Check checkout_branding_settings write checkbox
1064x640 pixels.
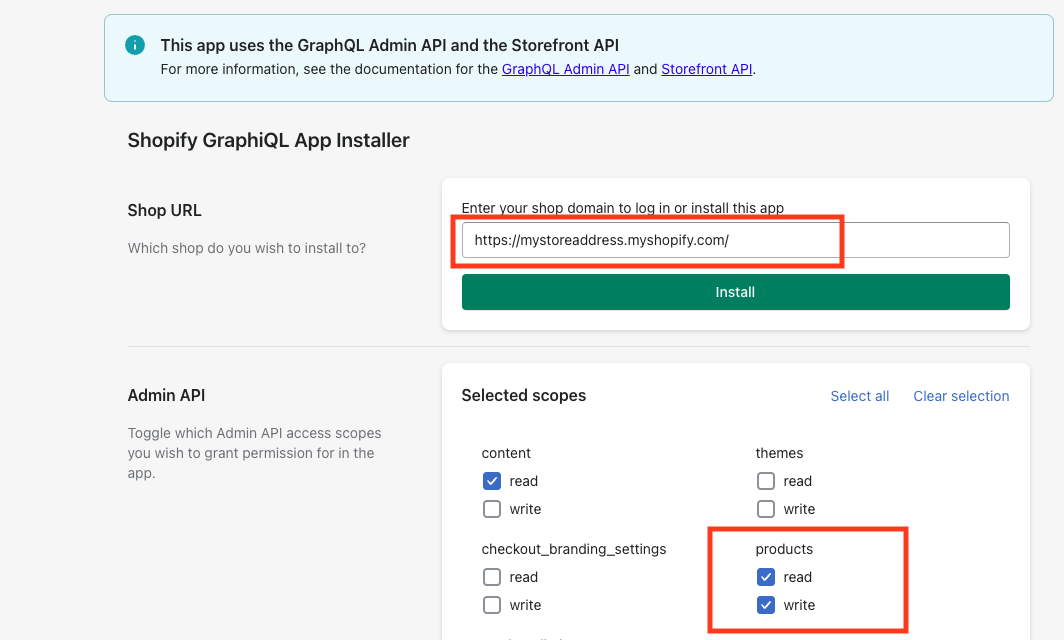tap(492, 605)
